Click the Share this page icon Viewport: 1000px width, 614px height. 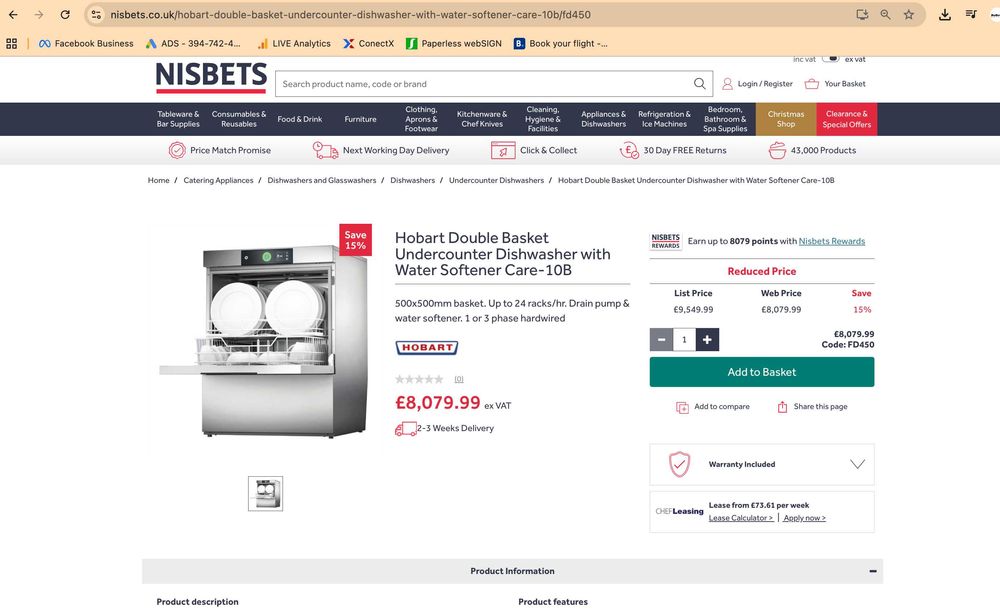pyautogui.click(x=782, y=407)
